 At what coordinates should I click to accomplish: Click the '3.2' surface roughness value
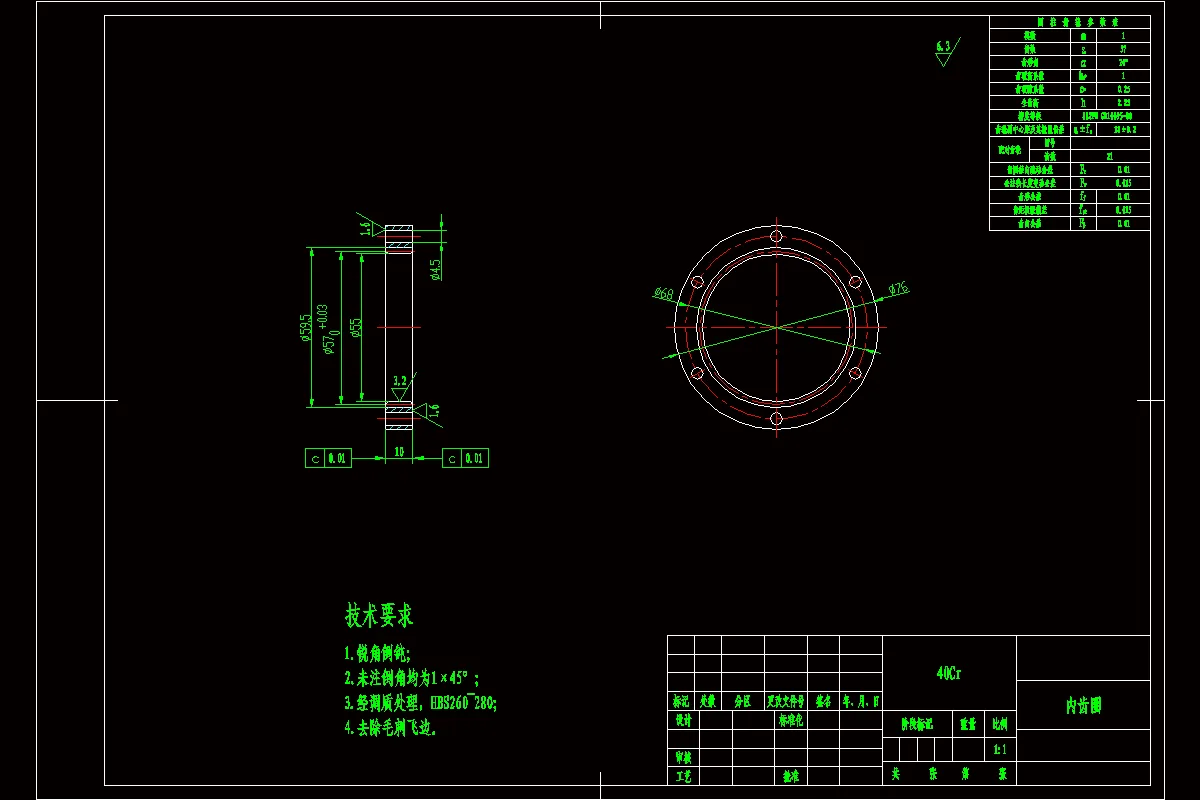click(400, 381)
